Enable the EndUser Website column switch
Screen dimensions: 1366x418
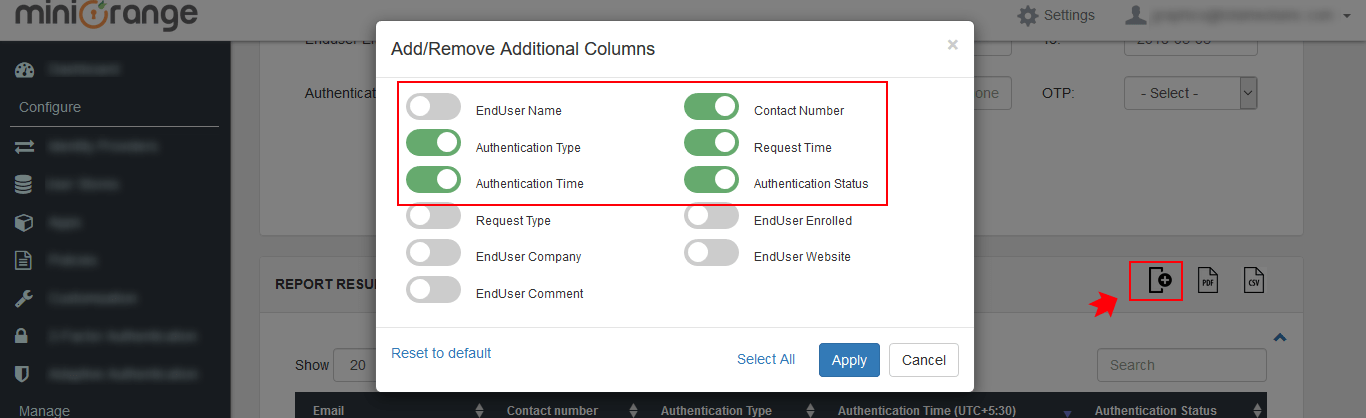click(711, 253)
